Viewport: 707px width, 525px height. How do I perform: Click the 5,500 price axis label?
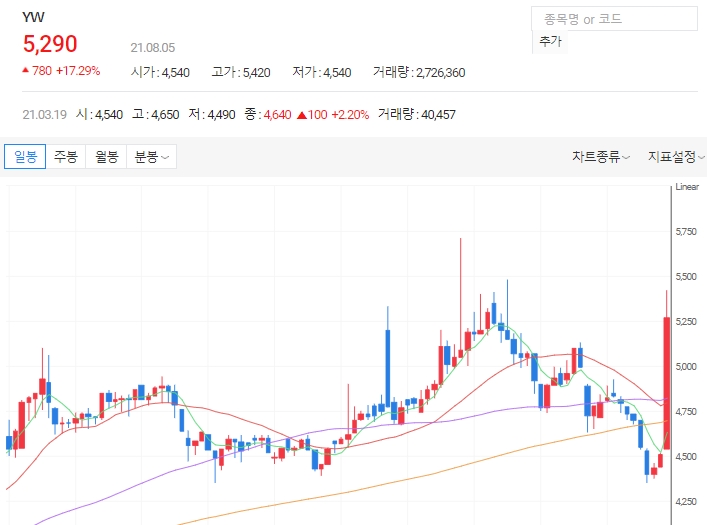(x=686, y=277)
